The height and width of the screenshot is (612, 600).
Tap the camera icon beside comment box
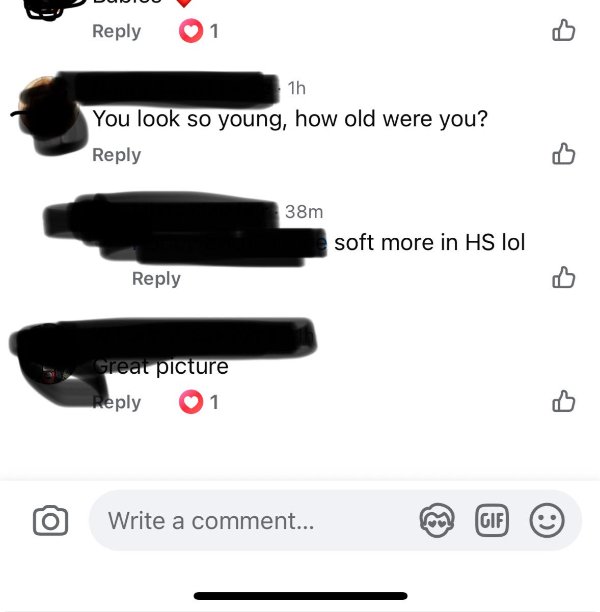(x=50, y=520)
